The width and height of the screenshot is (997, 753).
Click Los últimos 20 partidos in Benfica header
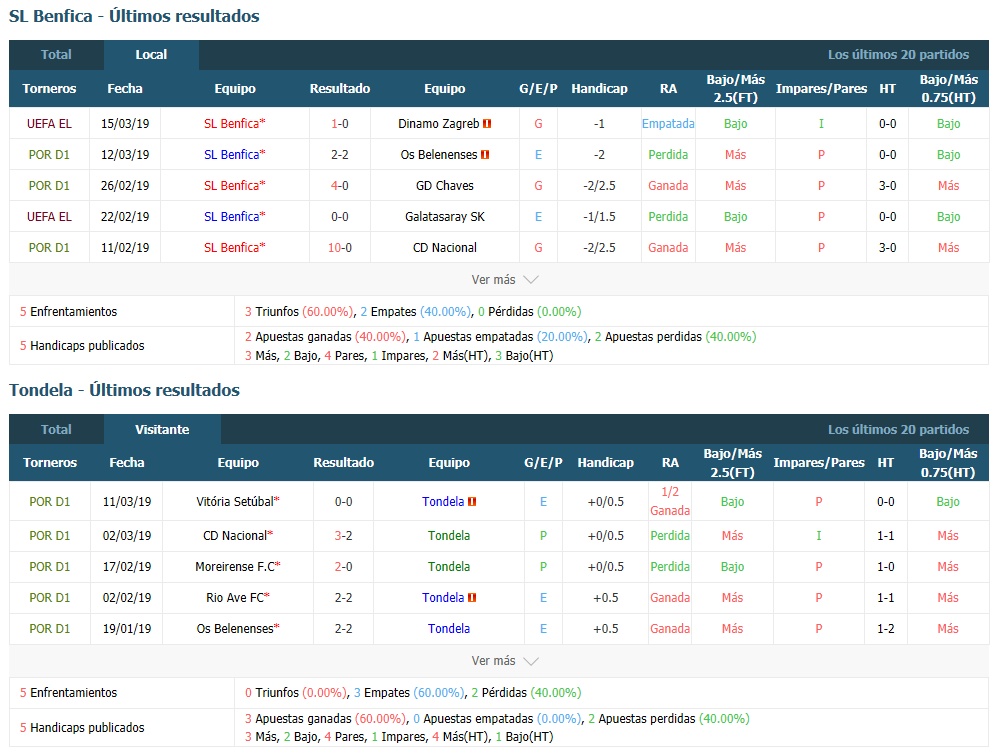898,55
